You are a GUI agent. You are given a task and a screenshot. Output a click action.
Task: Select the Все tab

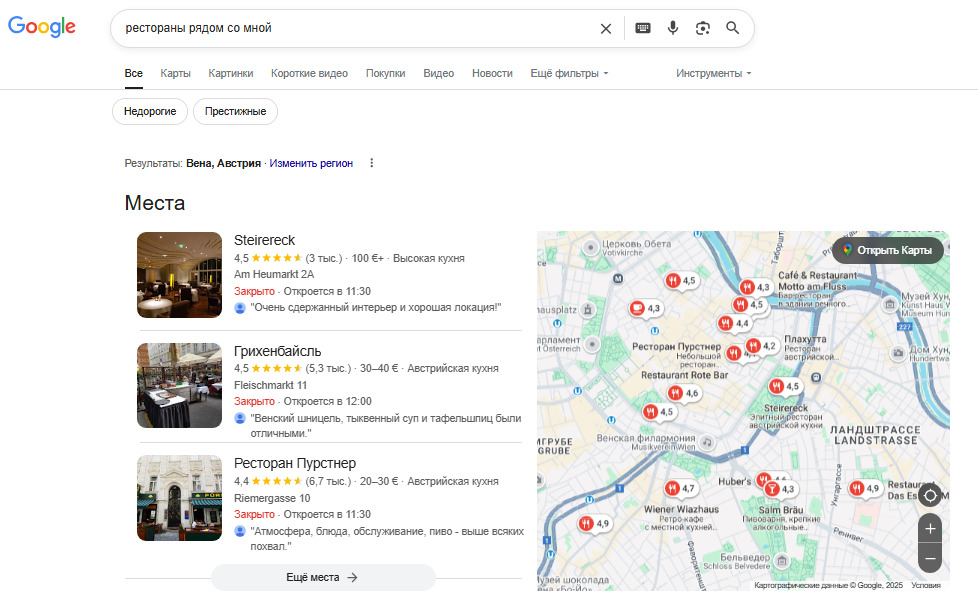(133, 73)
